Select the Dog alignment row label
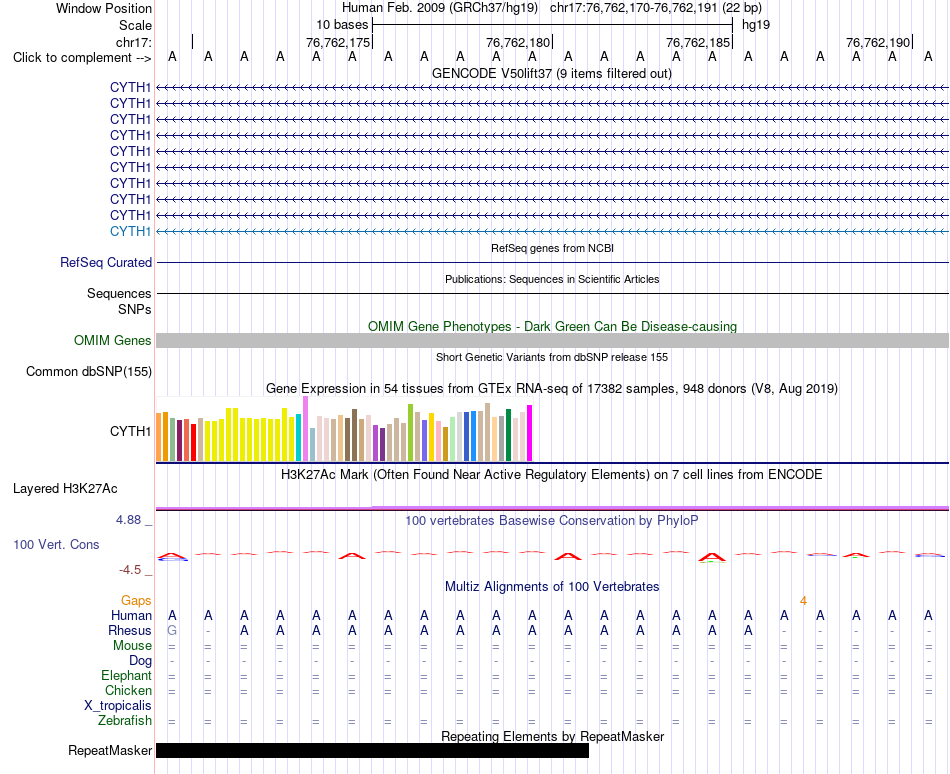This screenshot has width=950, height=774. (x=140, y=661)
